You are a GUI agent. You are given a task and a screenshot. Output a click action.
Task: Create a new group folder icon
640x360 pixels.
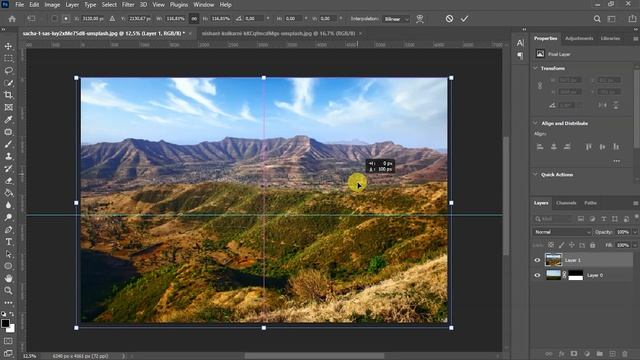point(599,353)
